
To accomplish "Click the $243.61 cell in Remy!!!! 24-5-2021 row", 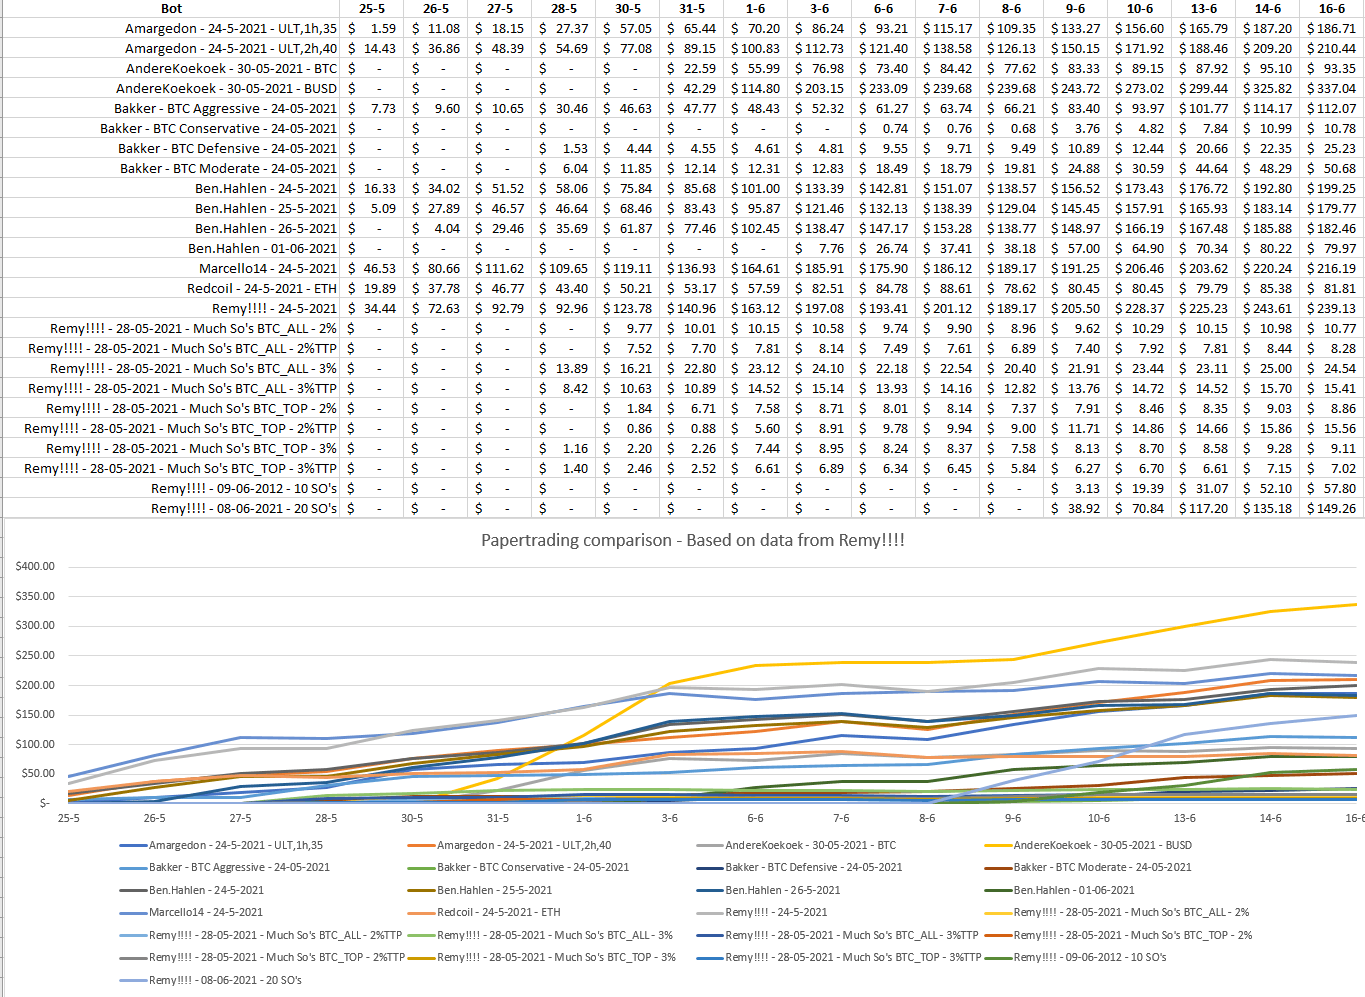I will 1268,309.
